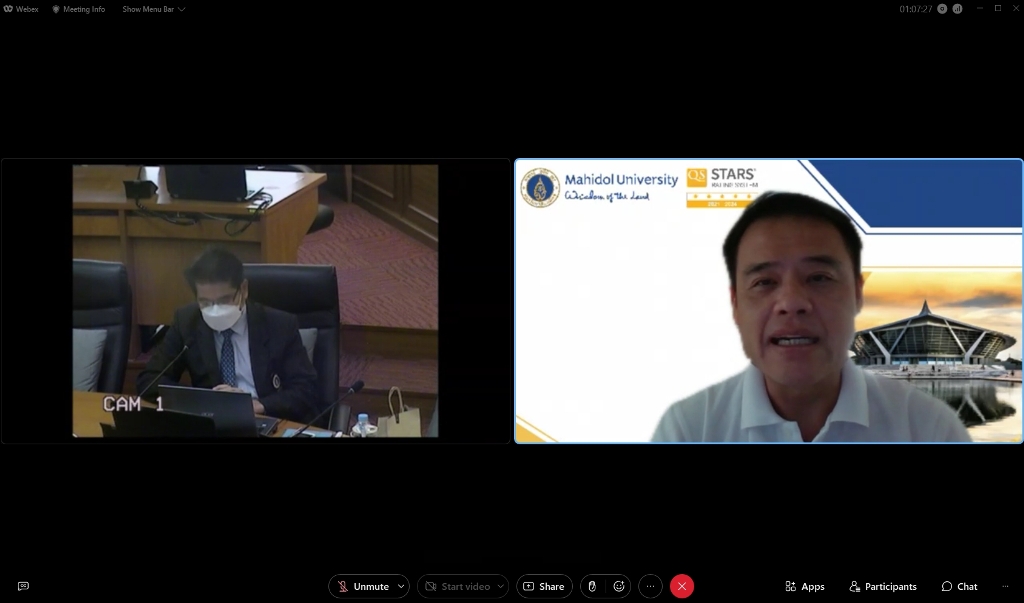The image size is (1024, 603).
Task: Open audio options arrow beside Unmute
Action: pos(402,586)
